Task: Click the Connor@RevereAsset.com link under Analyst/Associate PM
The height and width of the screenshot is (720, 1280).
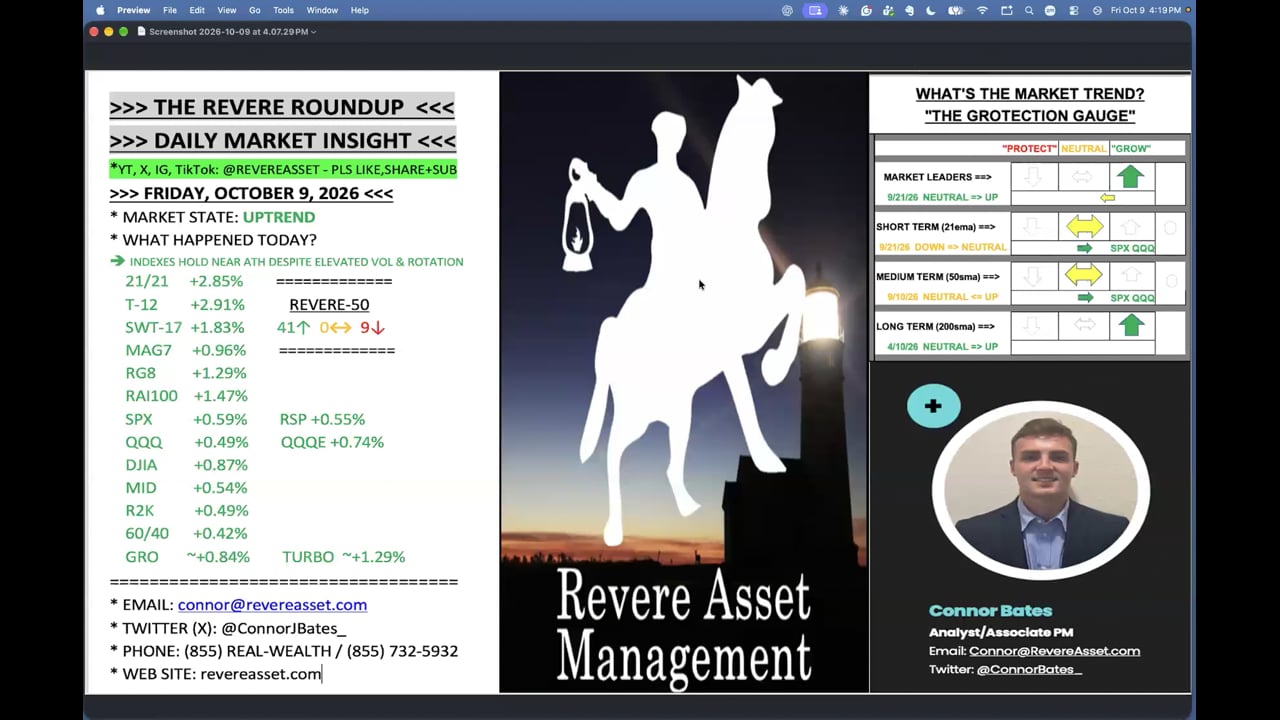Action: (1054, 651)
